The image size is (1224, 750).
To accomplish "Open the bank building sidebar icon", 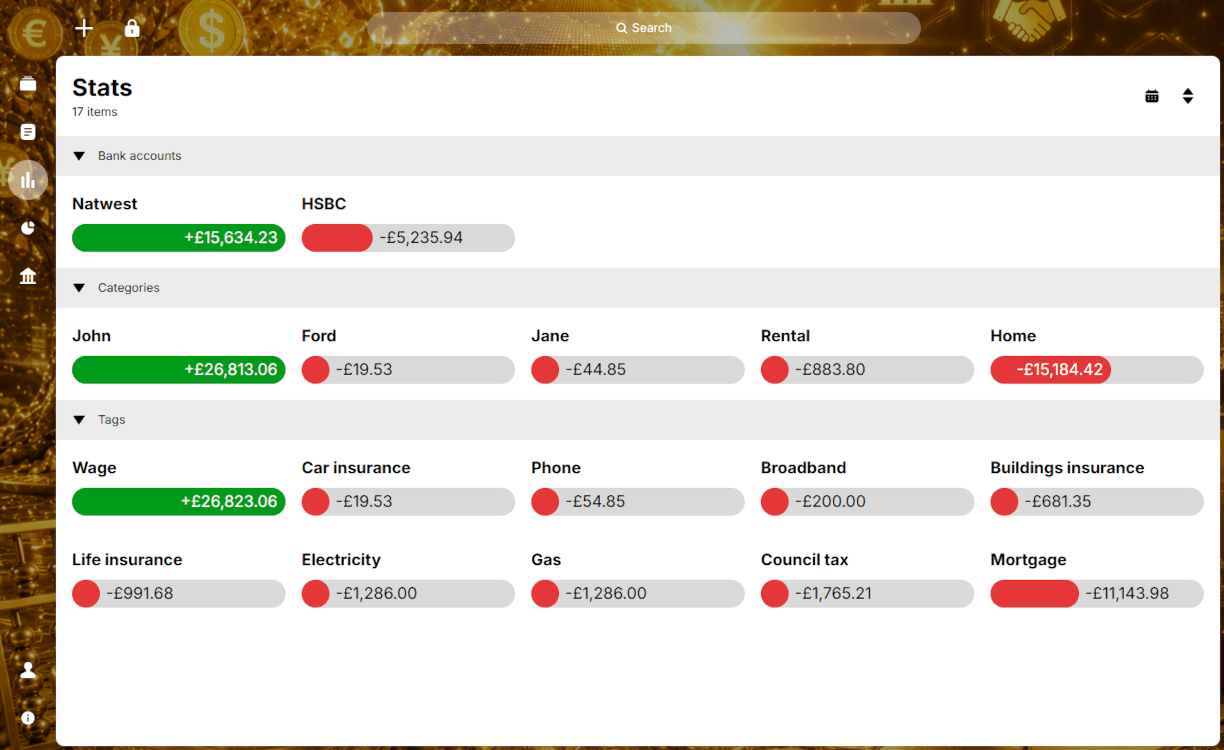I will tap(28, 276).
